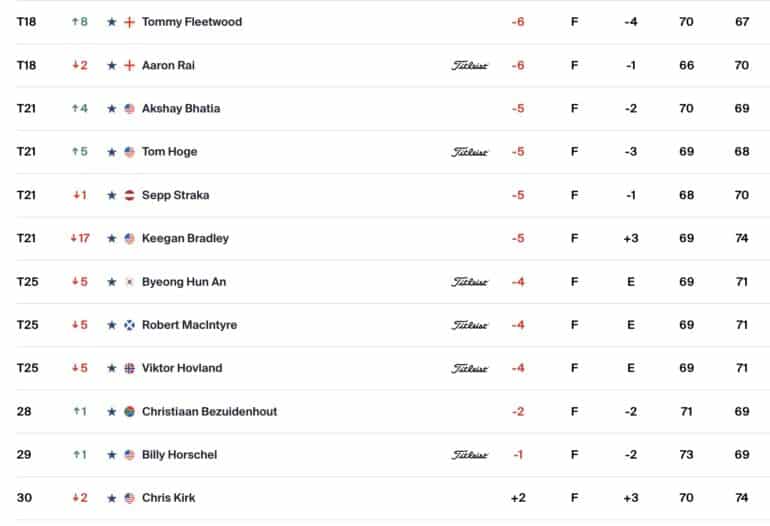Click Austria flag icon beside Sepp Straka
The image size is (770, 526).
pos(129,195)
